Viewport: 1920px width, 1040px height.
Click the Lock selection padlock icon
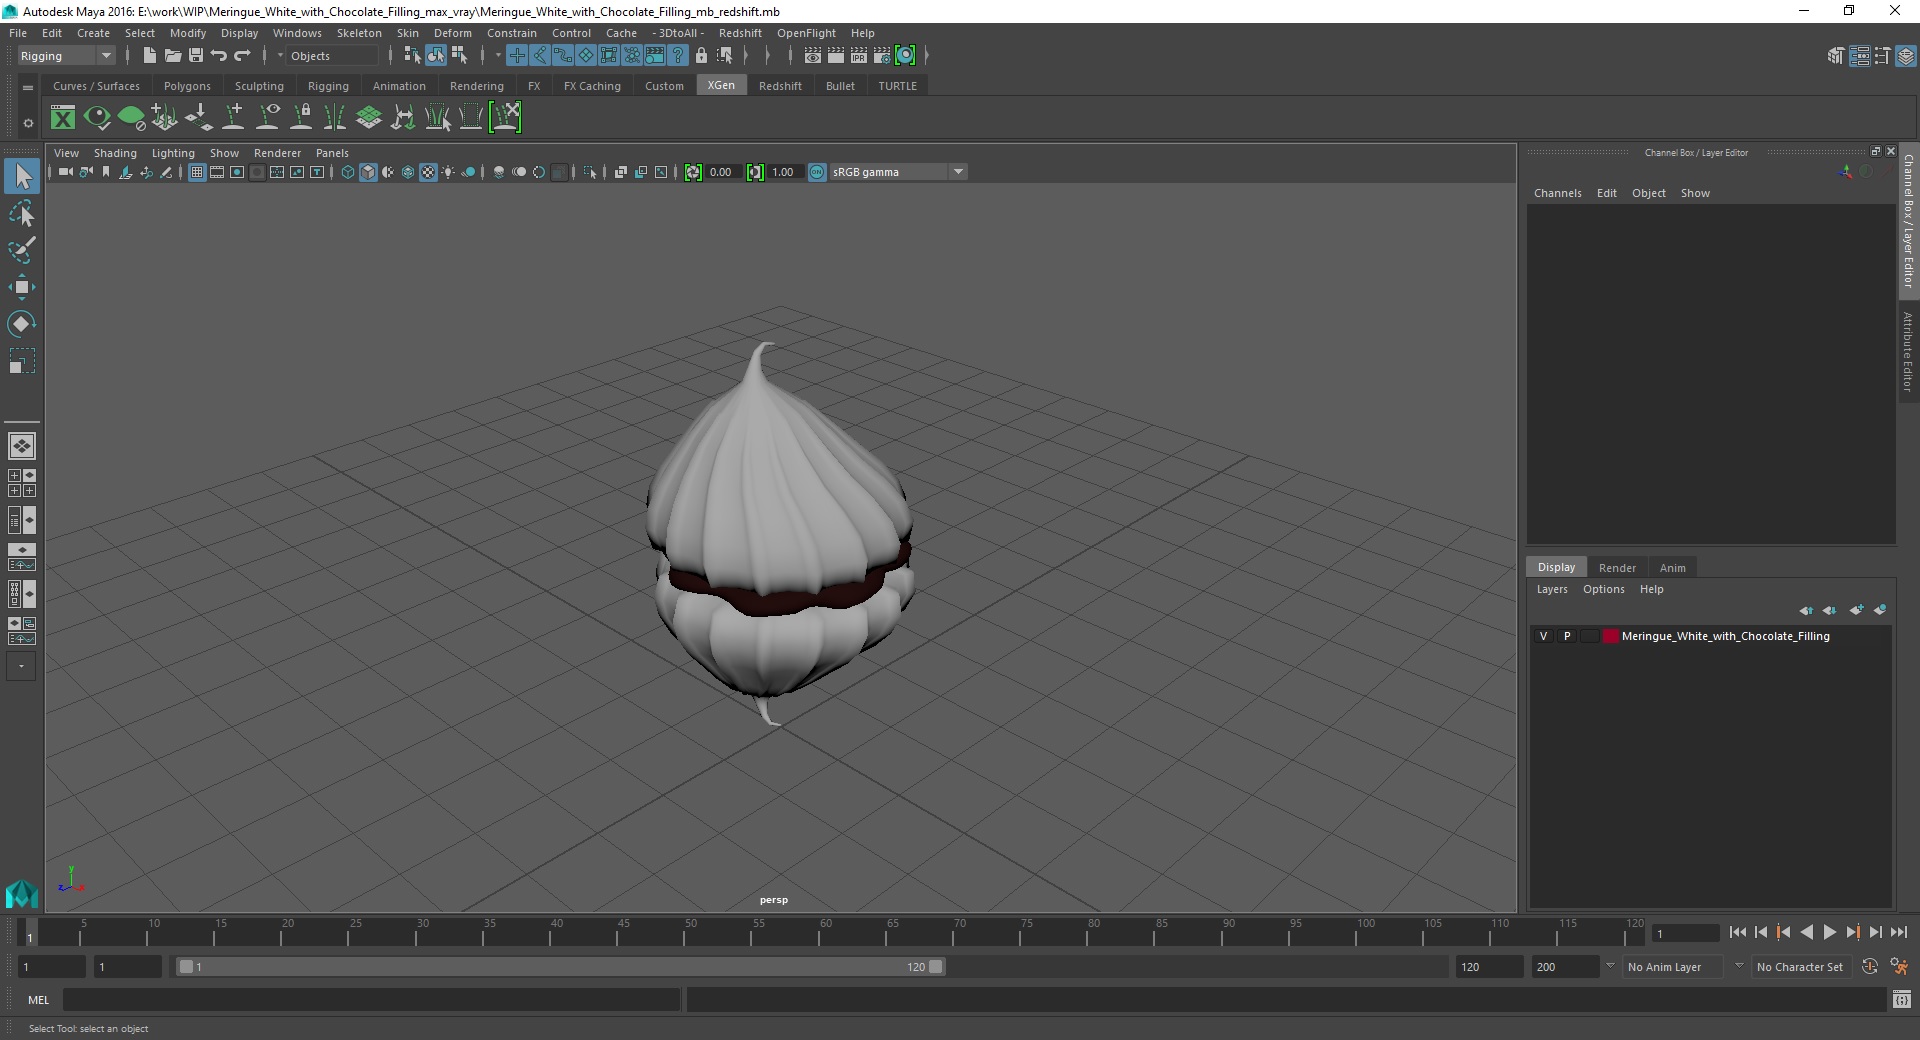pos(701,56)
